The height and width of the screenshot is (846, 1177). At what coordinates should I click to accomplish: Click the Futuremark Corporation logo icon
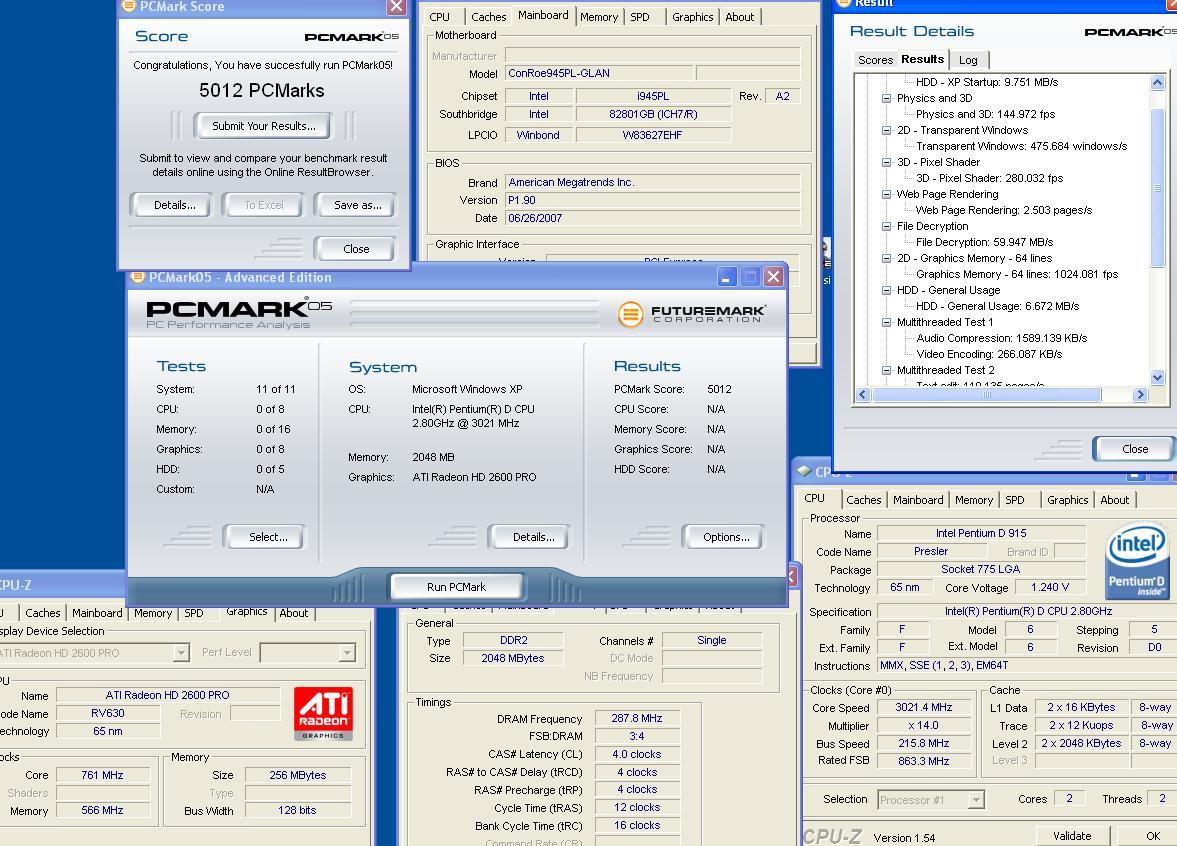[x=631, y=314]
